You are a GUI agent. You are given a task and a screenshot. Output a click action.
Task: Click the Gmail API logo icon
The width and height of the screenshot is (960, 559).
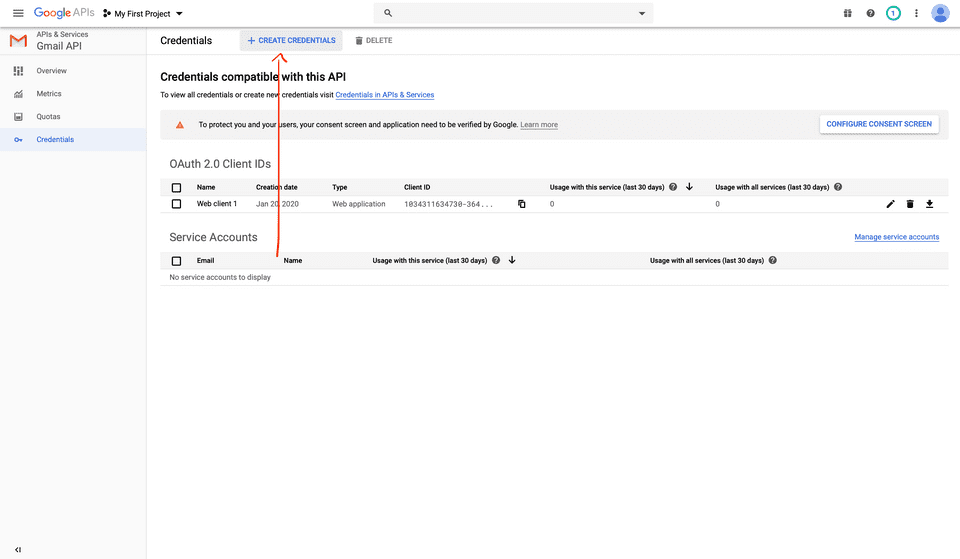18,41
